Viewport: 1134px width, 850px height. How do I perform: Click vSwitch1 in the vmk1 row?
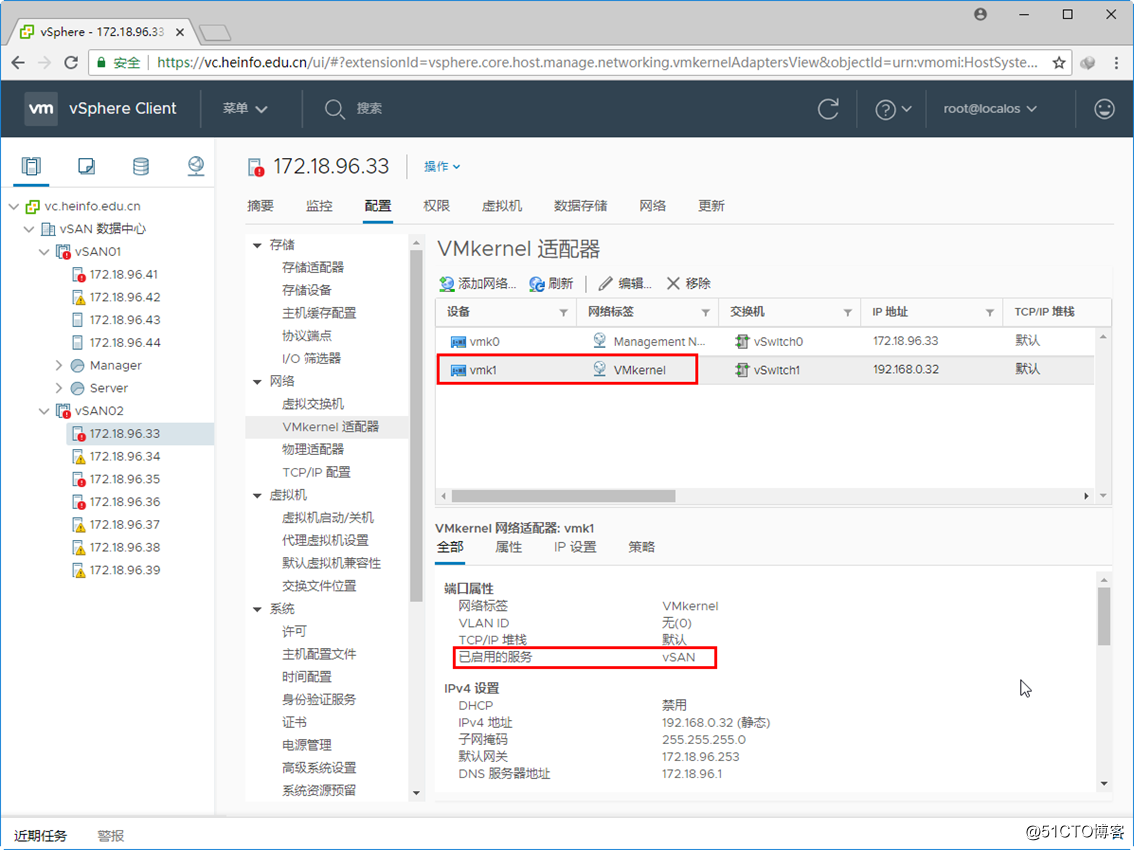(x=777, y=370)
